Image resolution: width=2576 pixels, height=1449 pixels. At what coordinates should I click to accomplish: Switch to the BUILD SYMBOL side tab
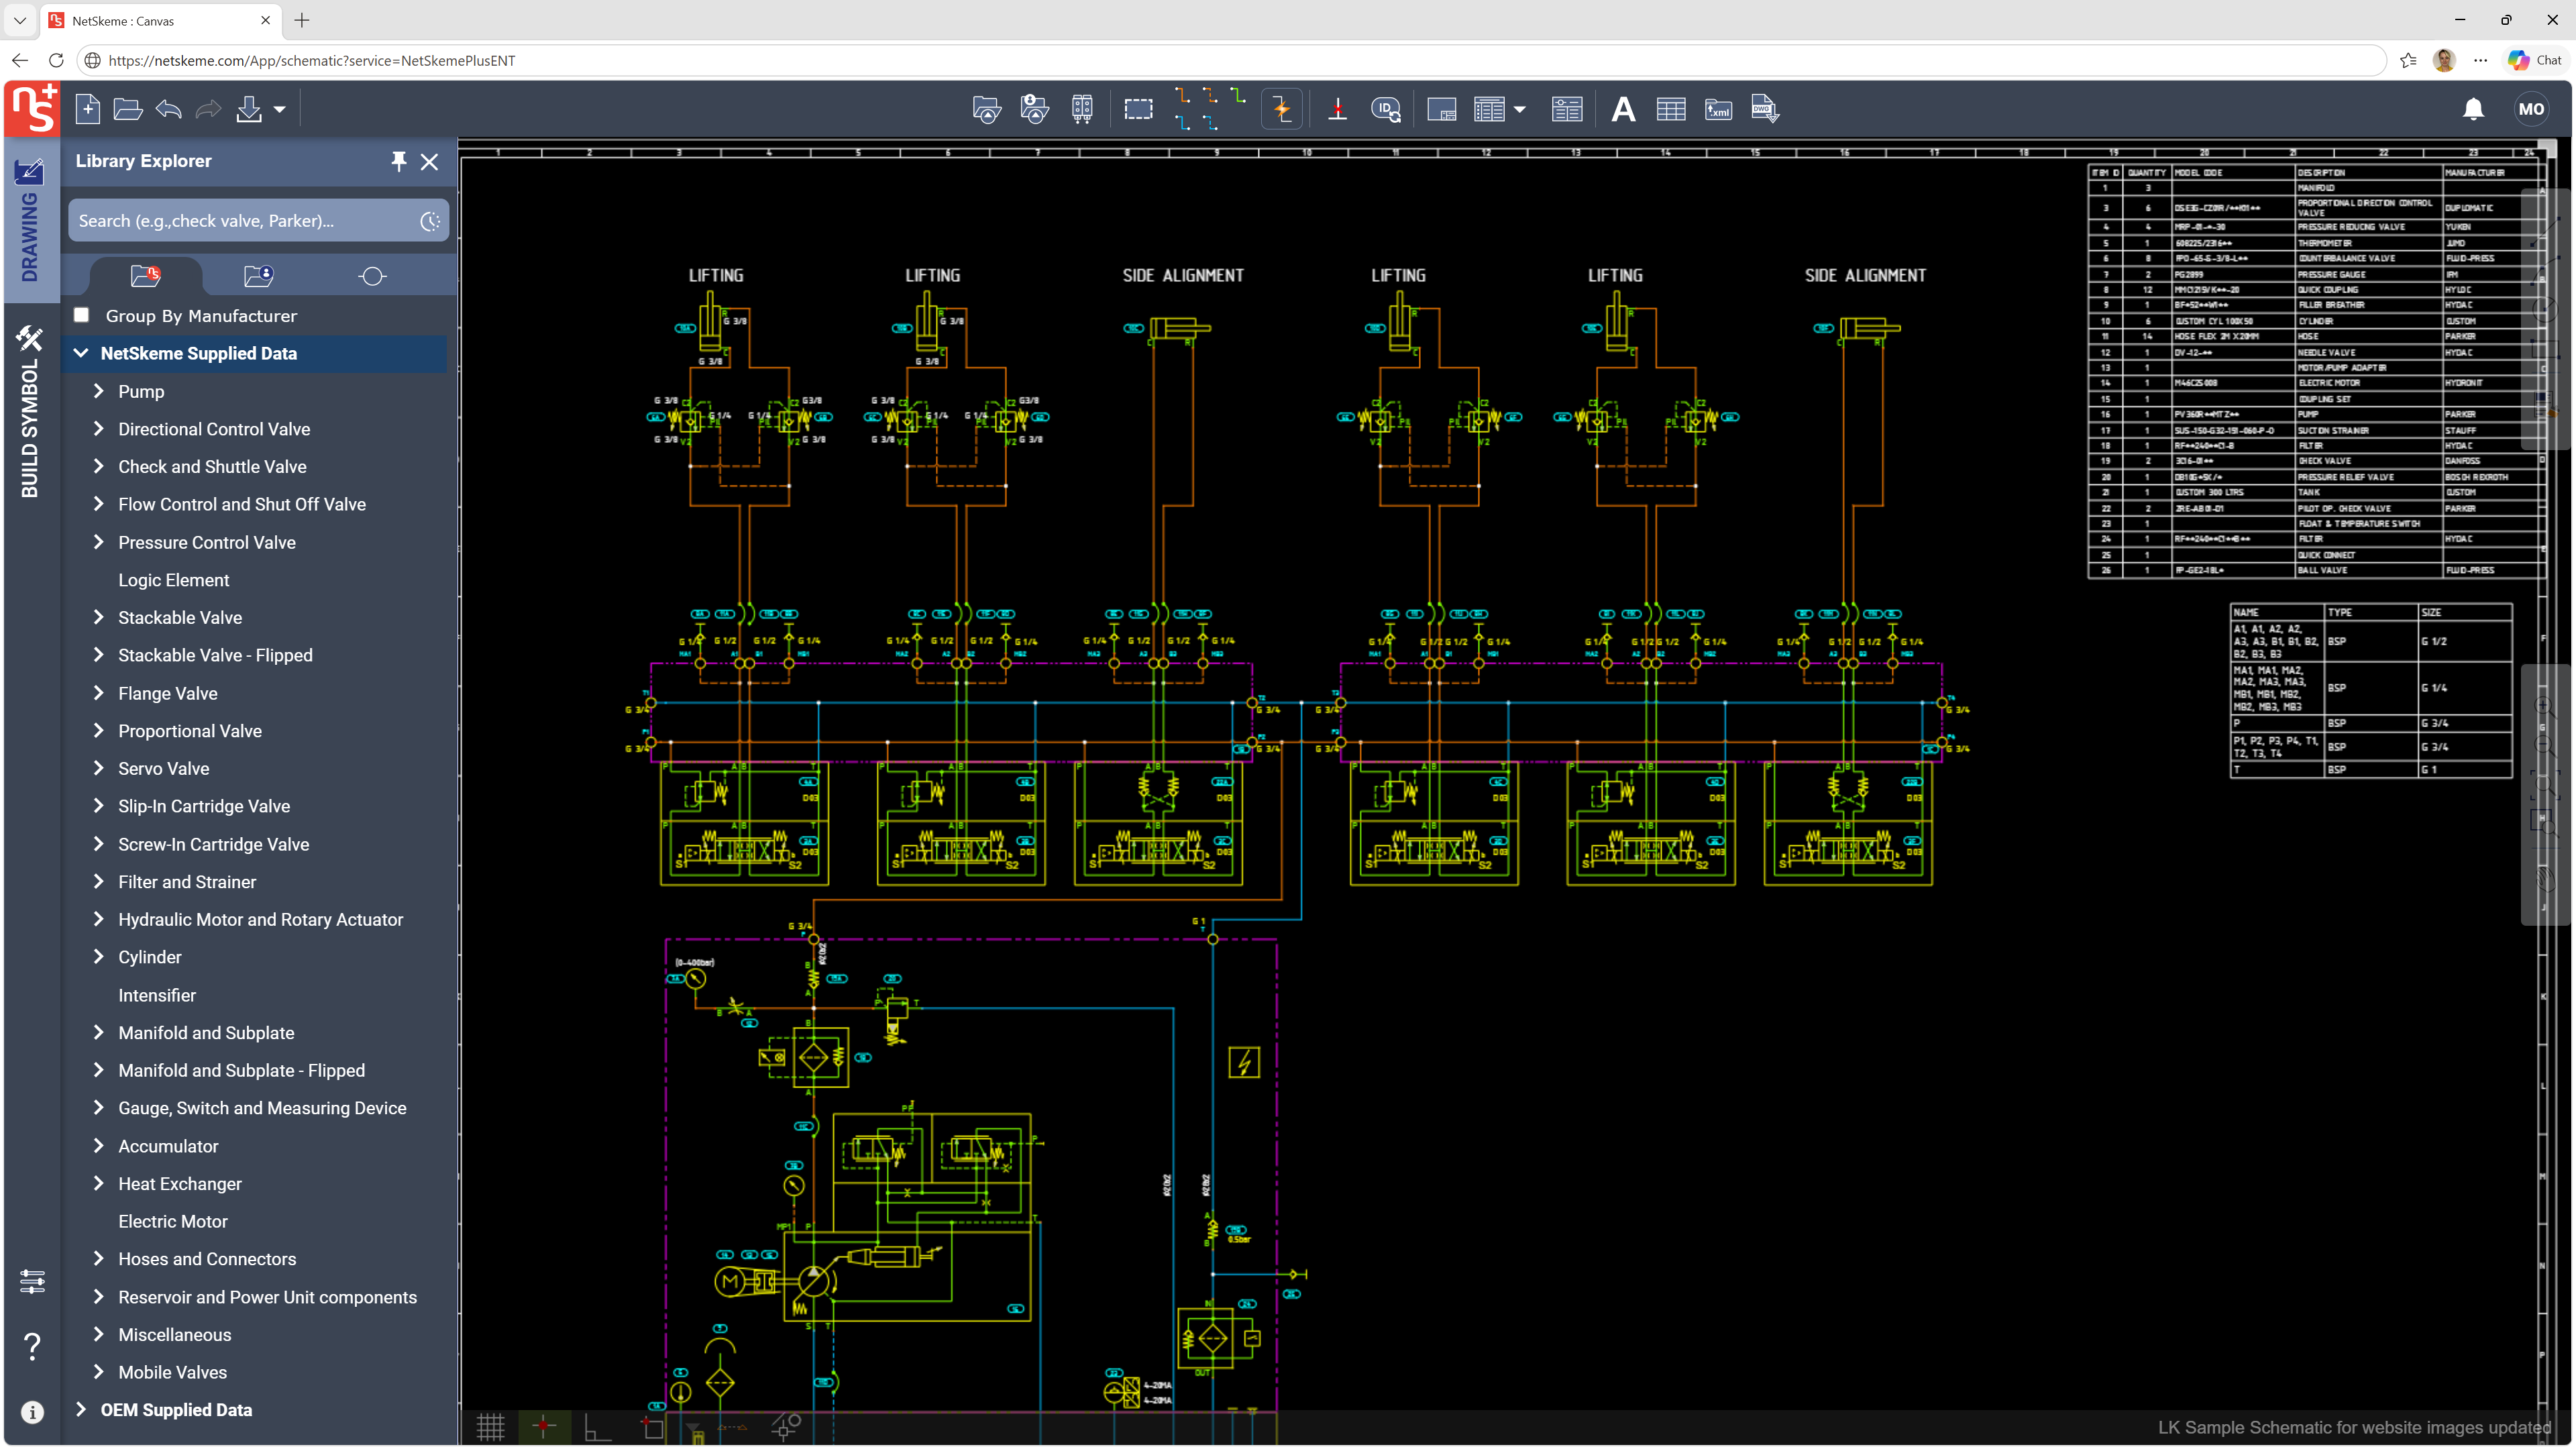click(x=30, y=412)
